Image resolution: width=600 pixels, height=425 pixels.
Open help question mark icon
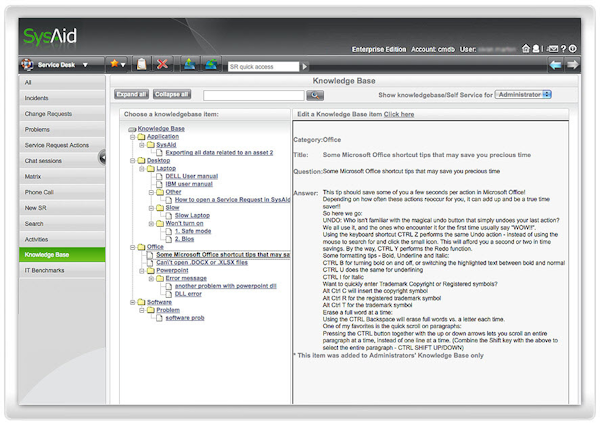563,49
